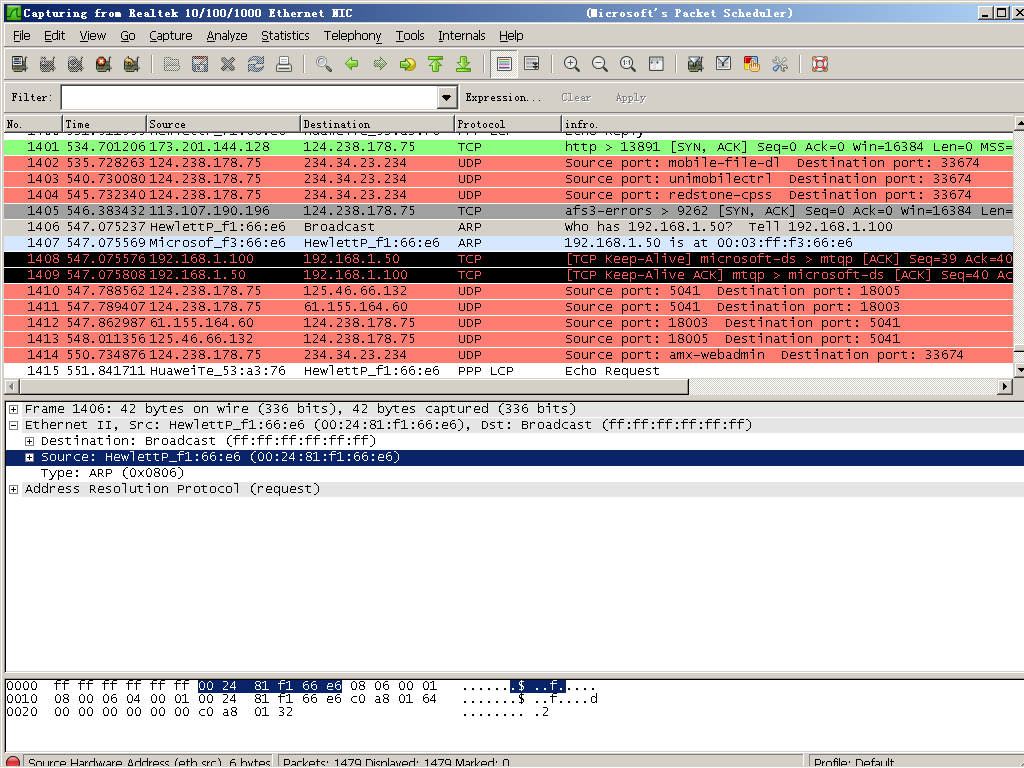Click packet list scroll left arrow
The height and width of the screenshot is (768, 1024).
(11, 387)
